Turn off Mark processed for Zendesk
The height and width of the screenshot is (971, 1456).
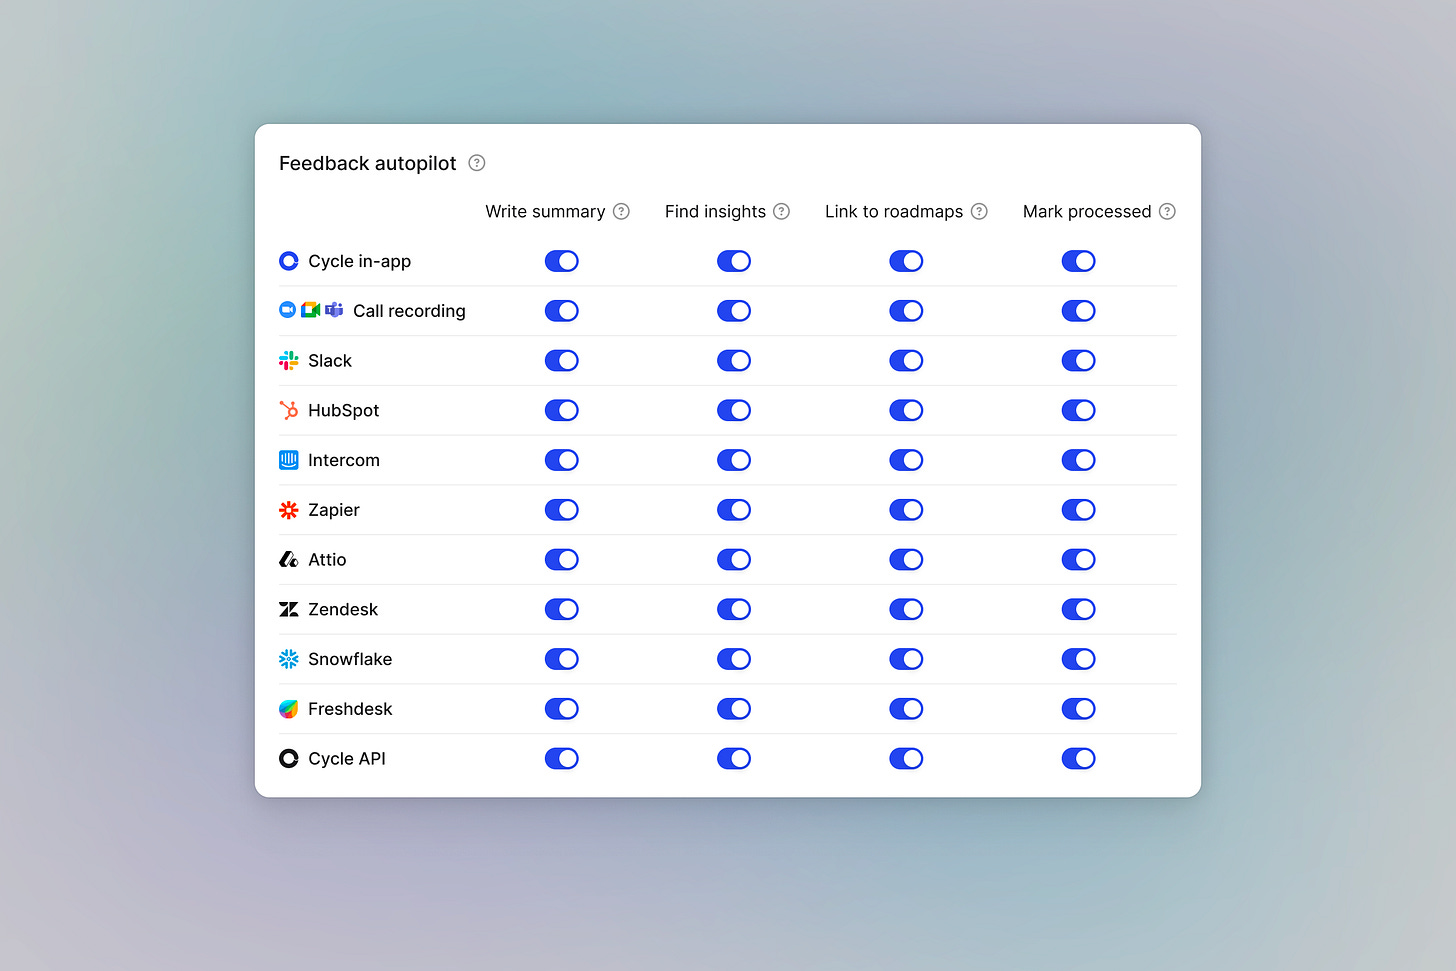[1079, 609]
